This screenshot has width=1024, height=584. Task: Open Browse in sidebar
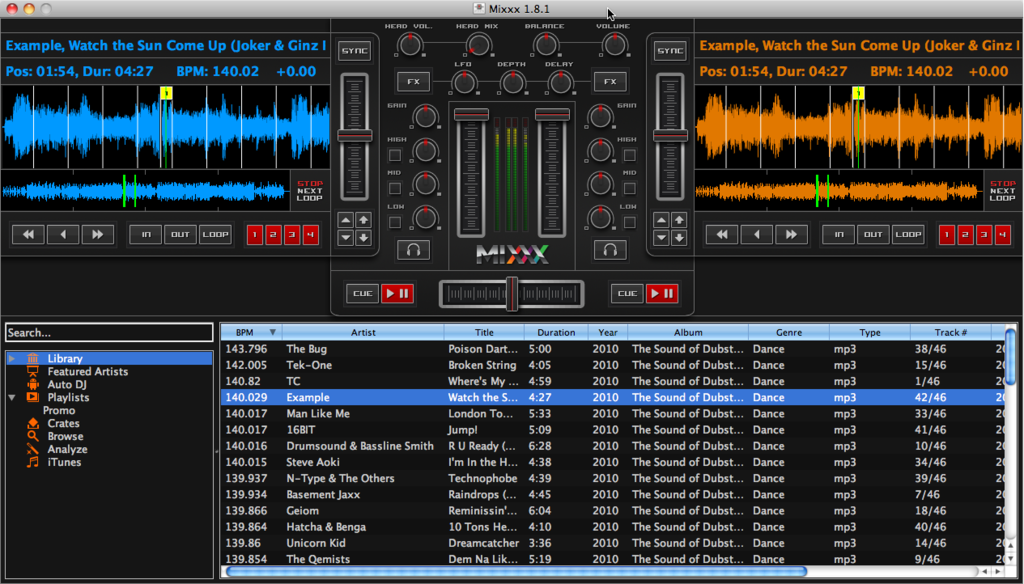(65, 436)
